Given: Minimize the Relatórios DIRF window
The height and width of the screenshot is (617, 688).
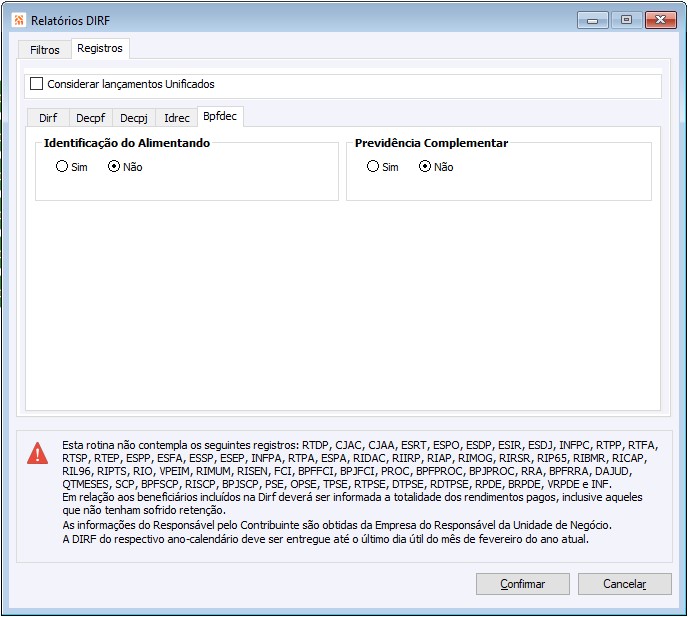Looking at the screenshot, I should [592, 20].
